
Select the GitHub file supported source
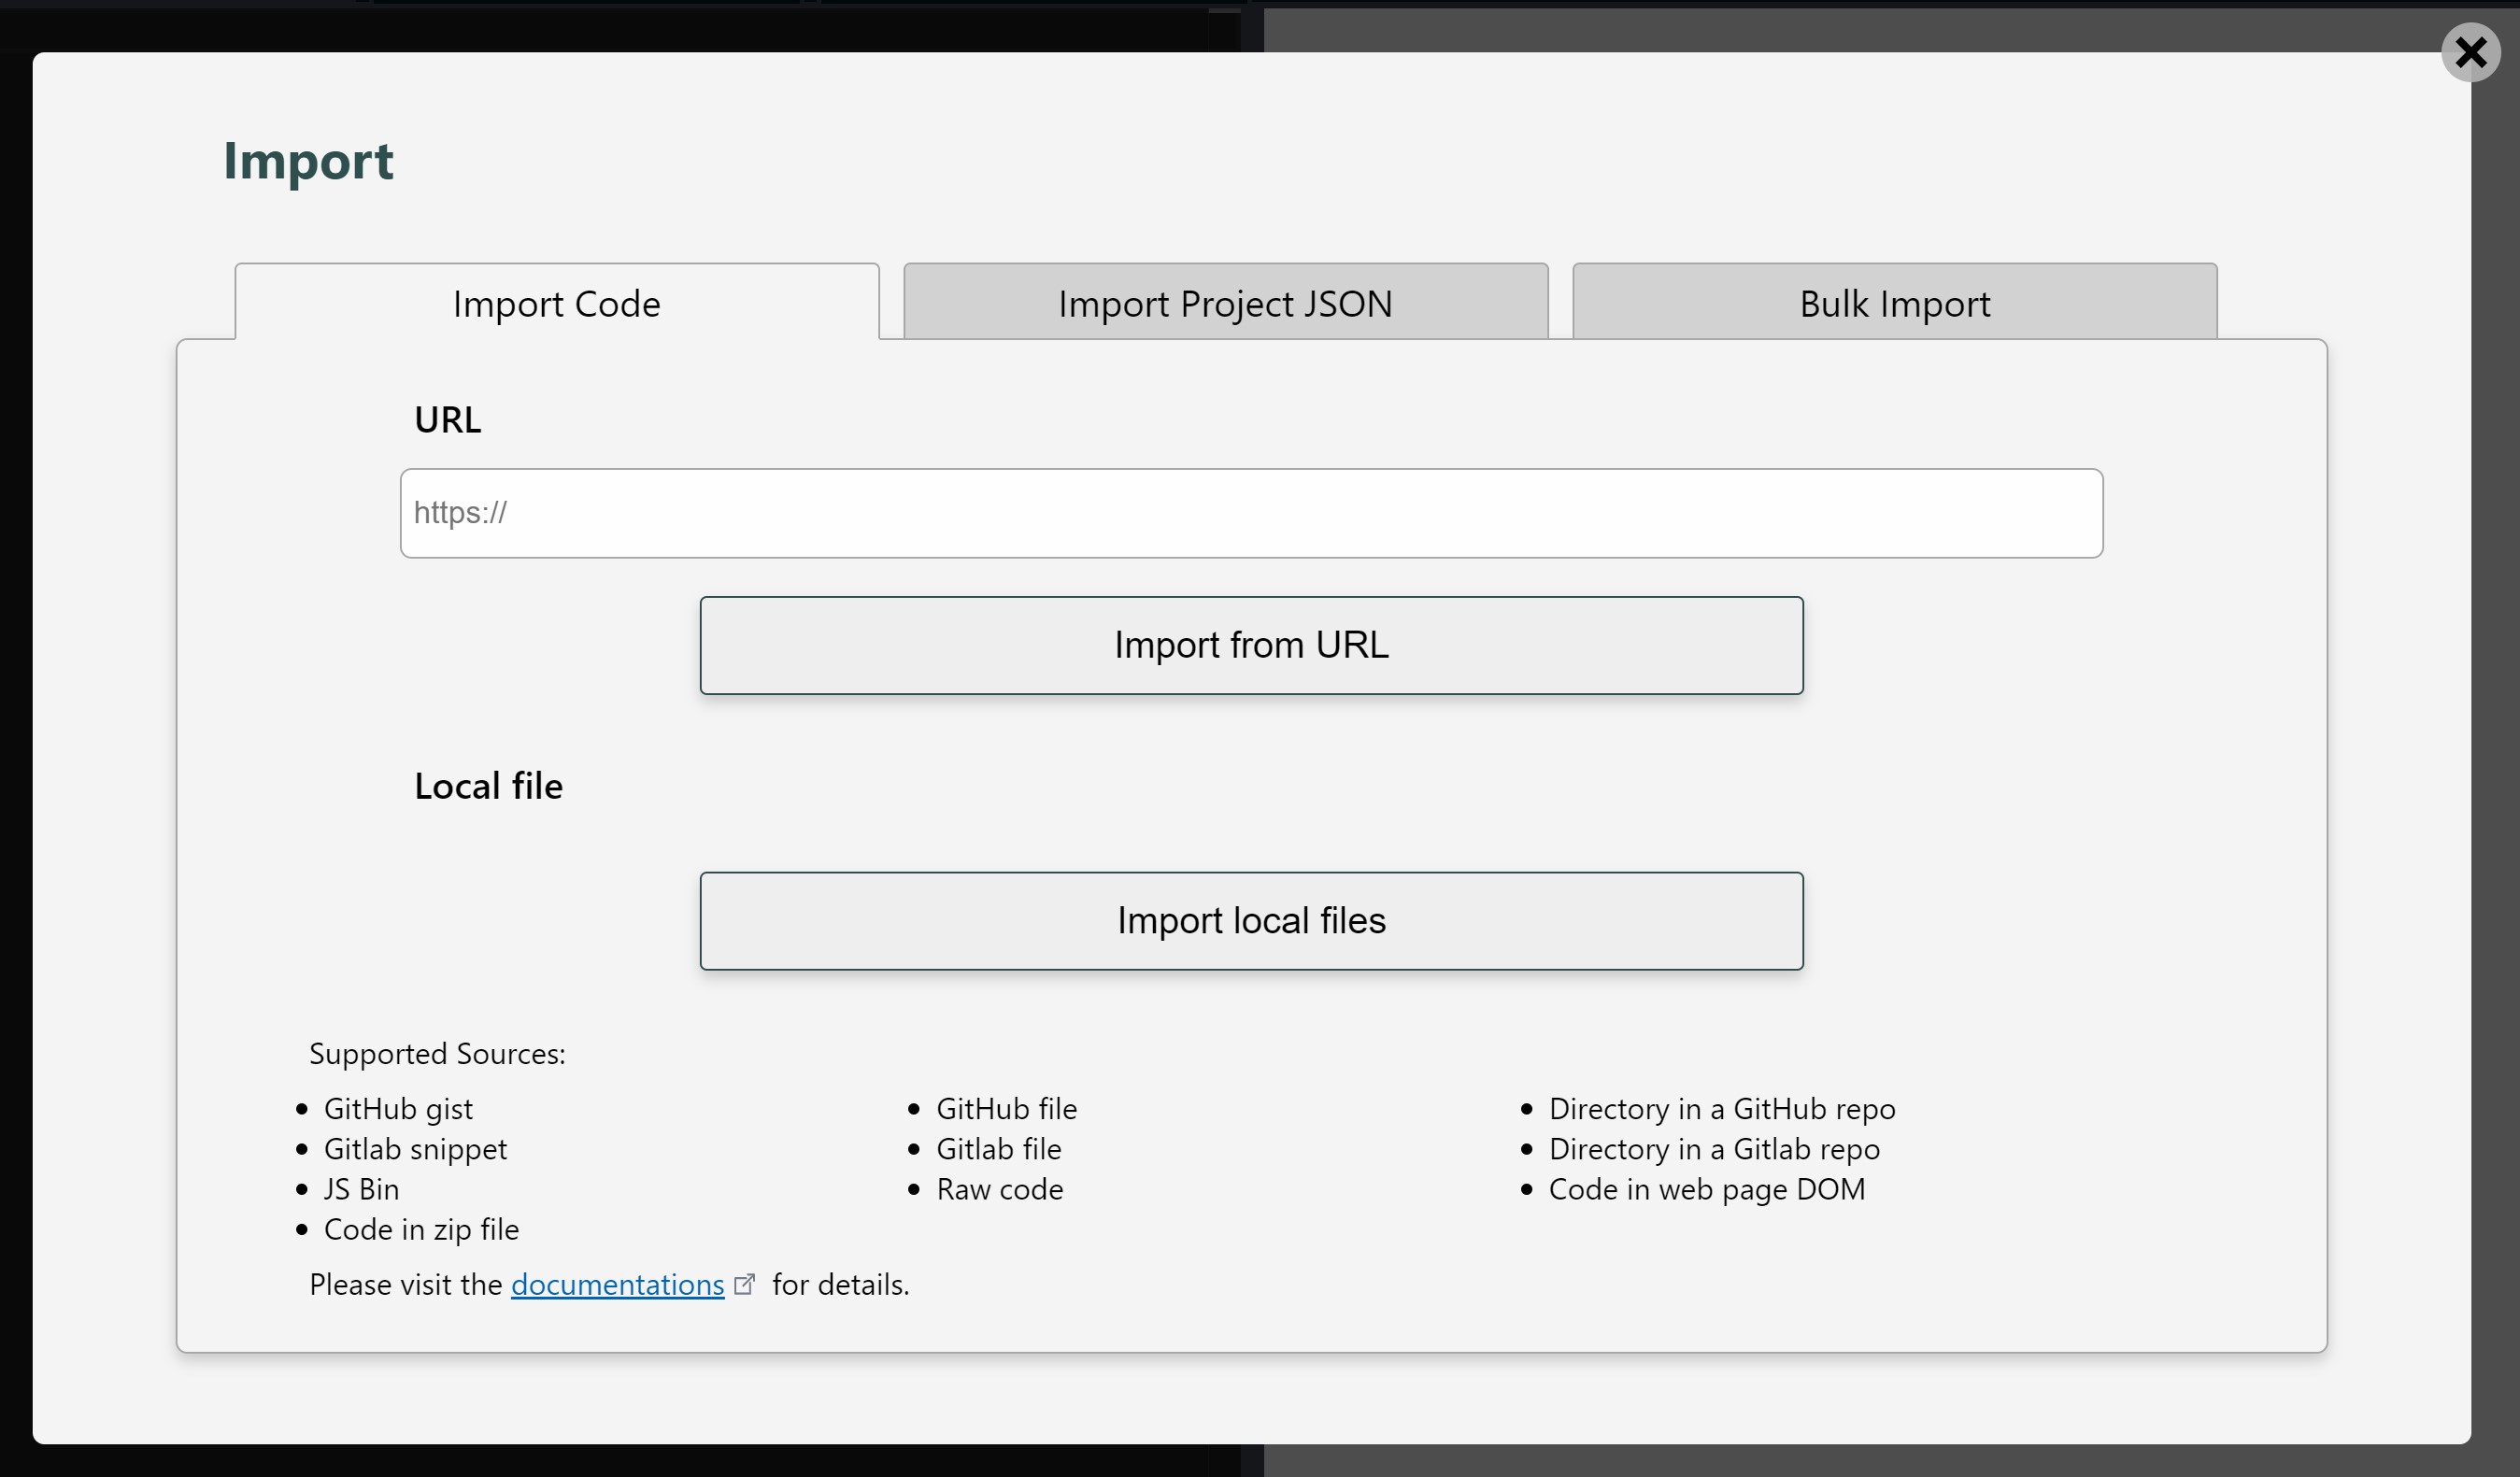pyautogui.click(x=1006, y=1108)
